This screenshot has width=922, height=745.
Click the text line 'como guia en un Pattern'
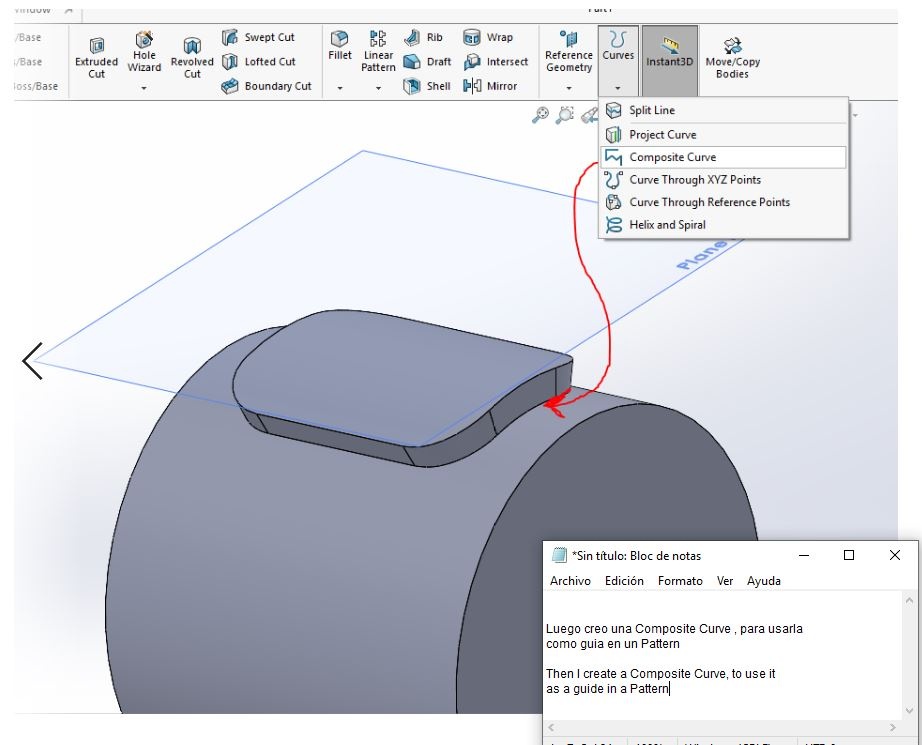point(613,644)
